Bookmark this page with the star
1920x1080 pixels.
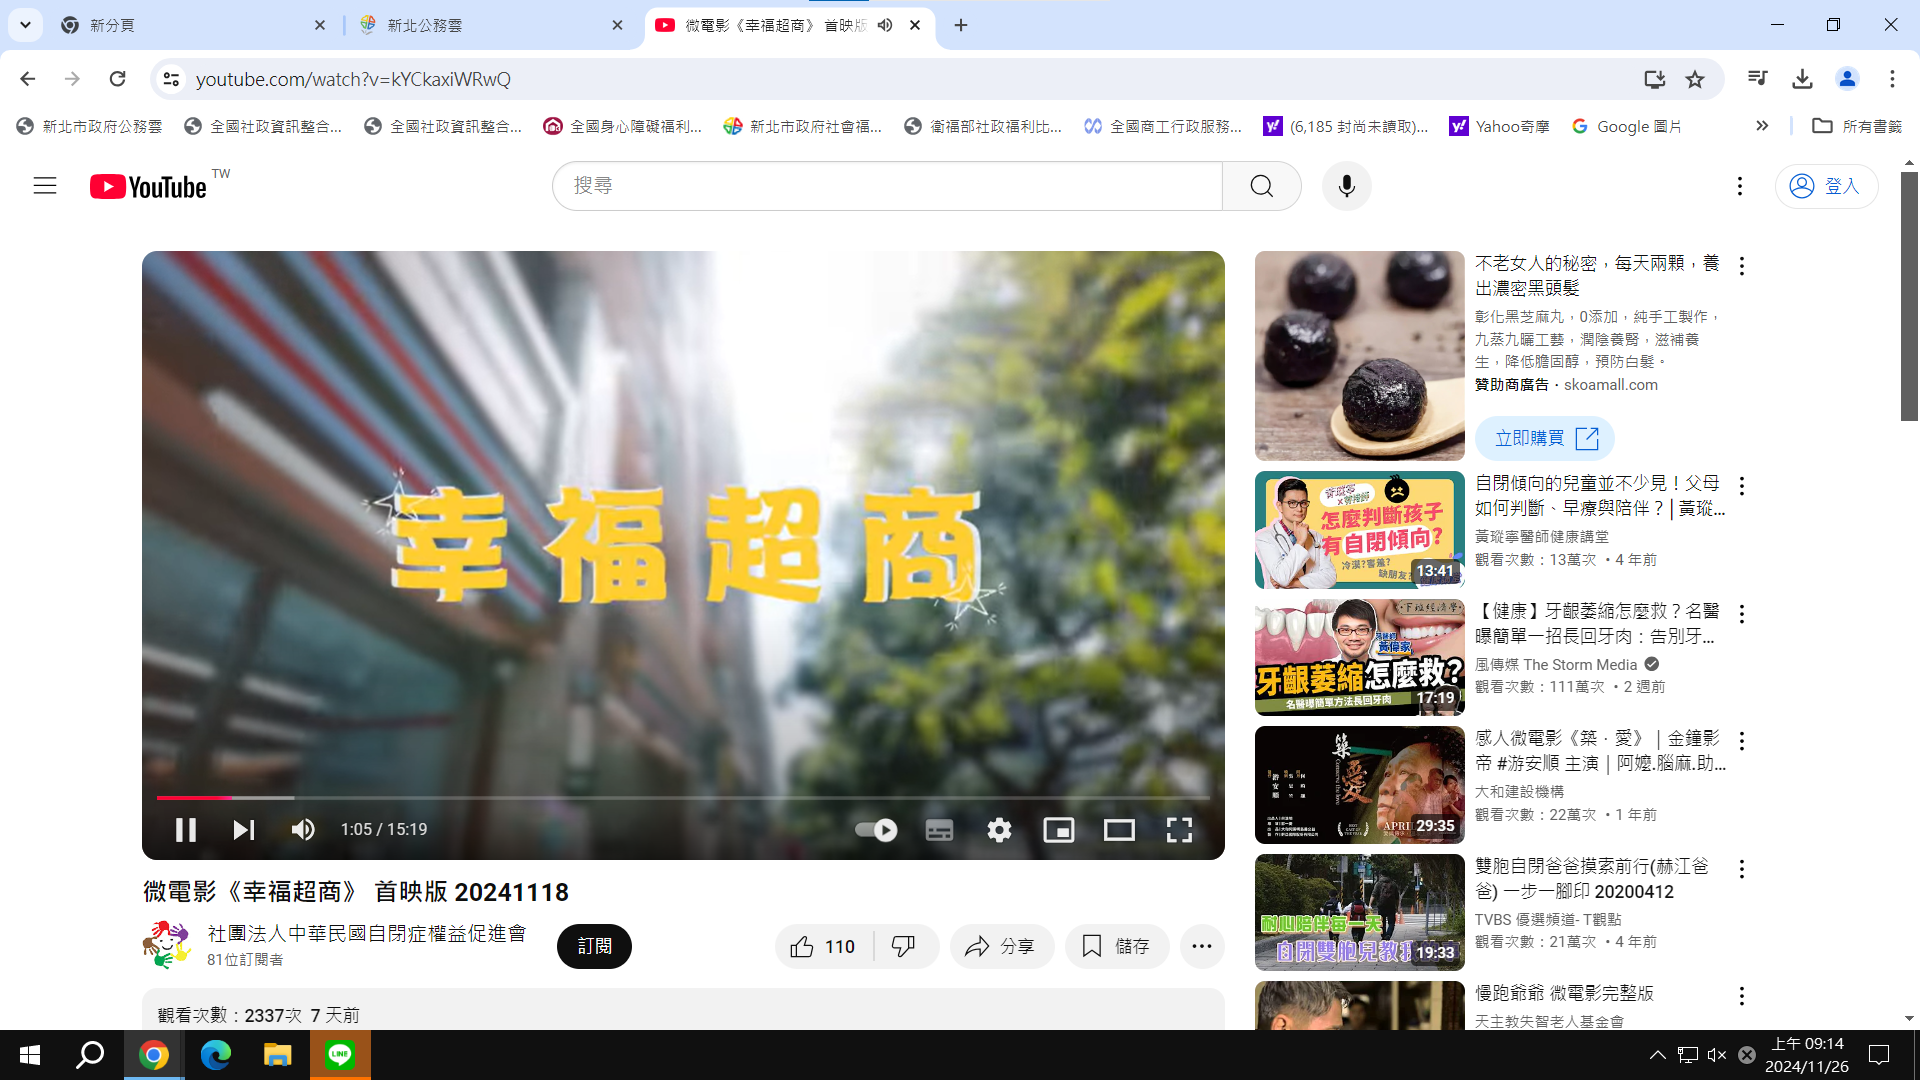pyautogui.click(x=1695, y=79)
